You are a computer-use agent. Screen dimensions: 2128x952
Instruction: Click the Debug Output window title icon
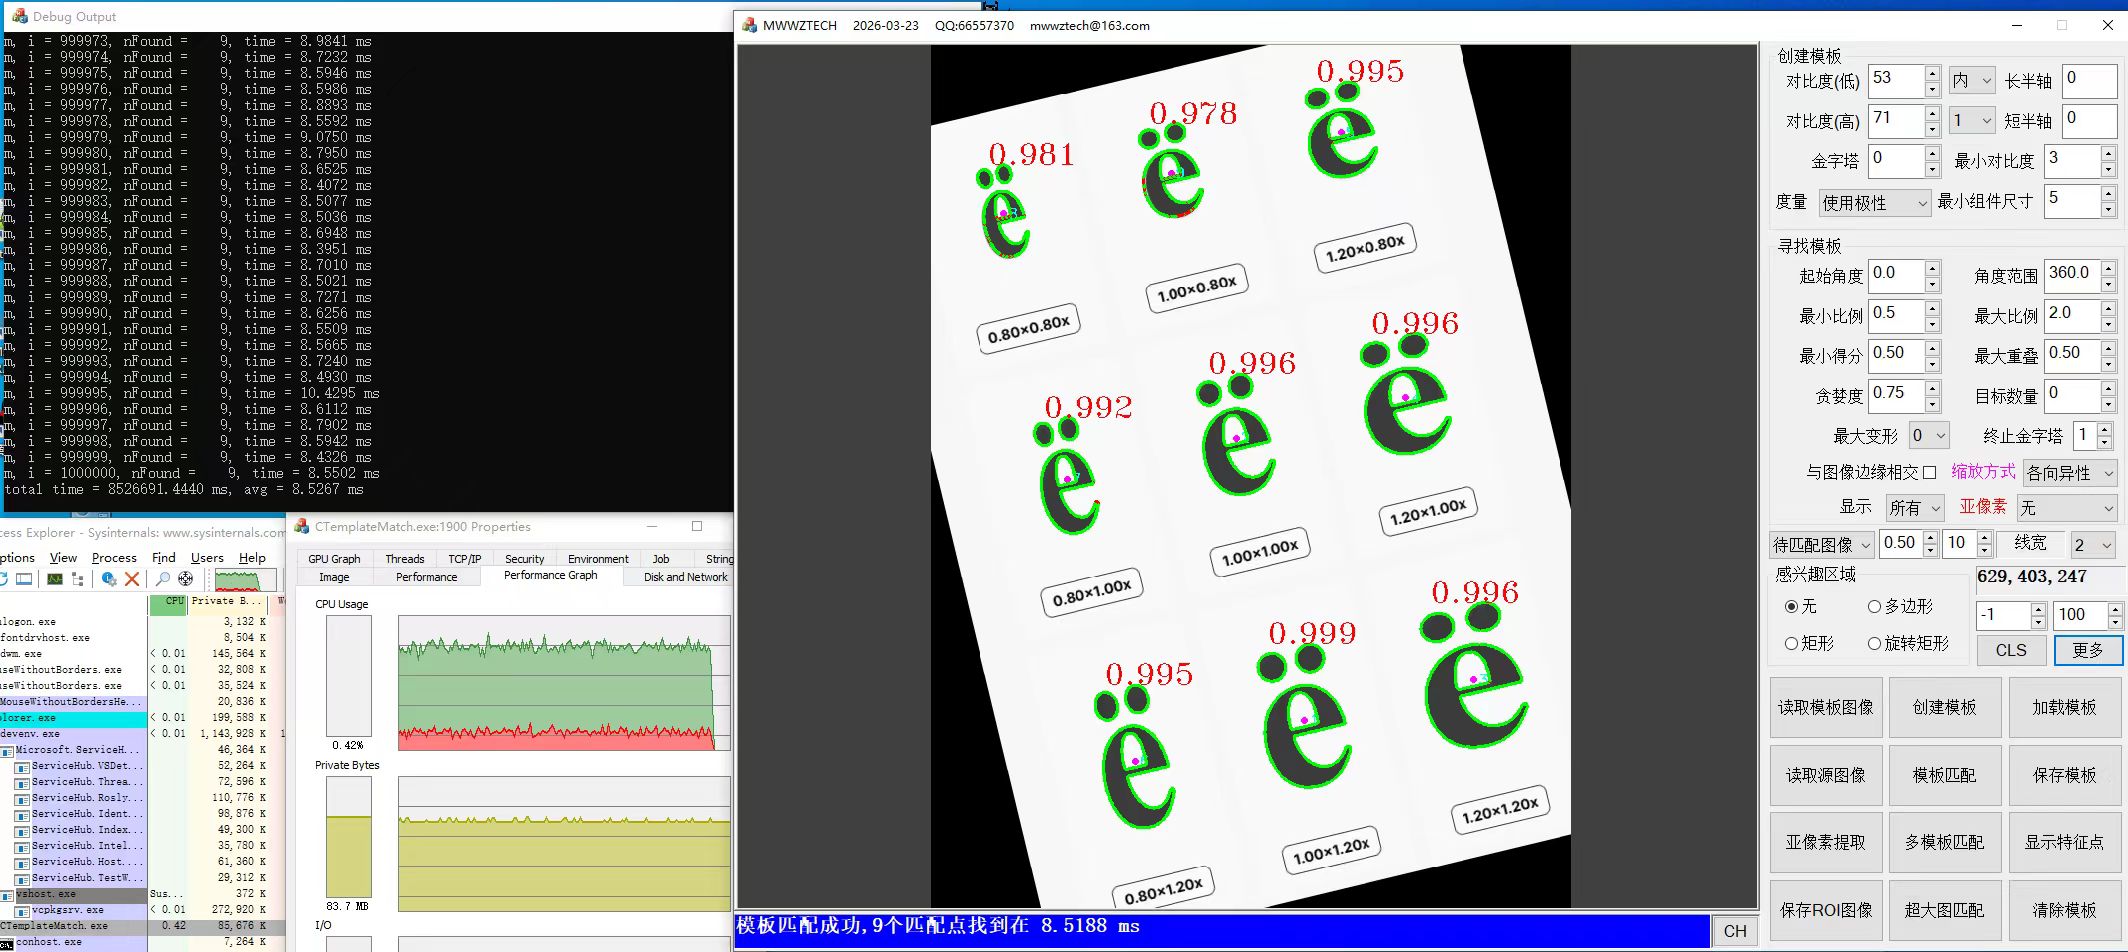19,16
